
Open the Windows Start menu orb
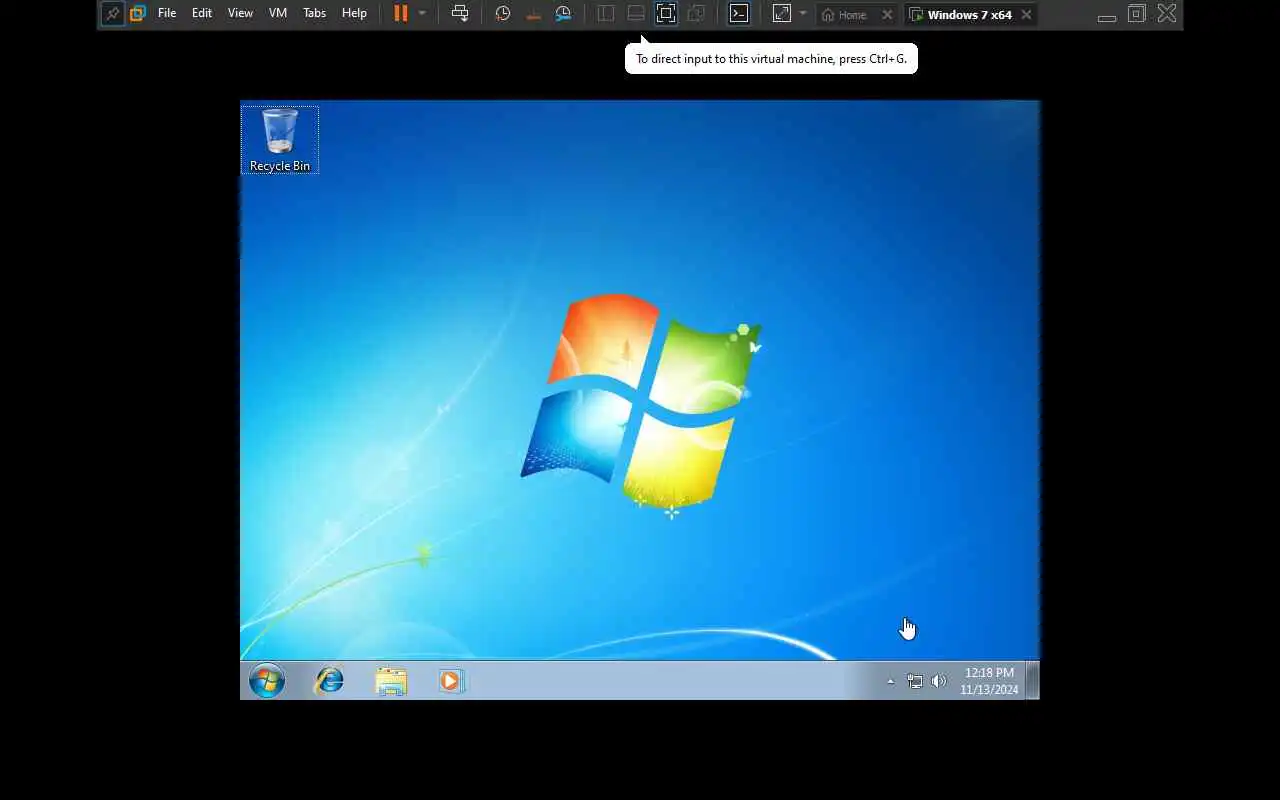click(267, 681)
